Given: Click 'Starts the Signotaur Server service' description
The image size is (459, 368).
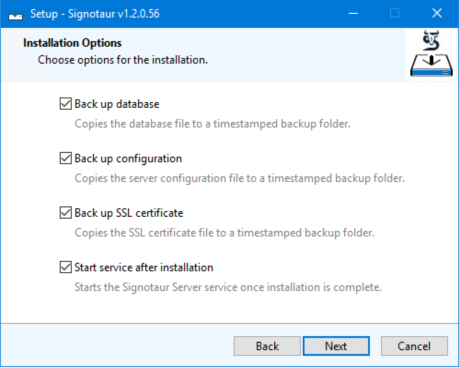Looking at the screenshot, I should [x=228, y=287].
